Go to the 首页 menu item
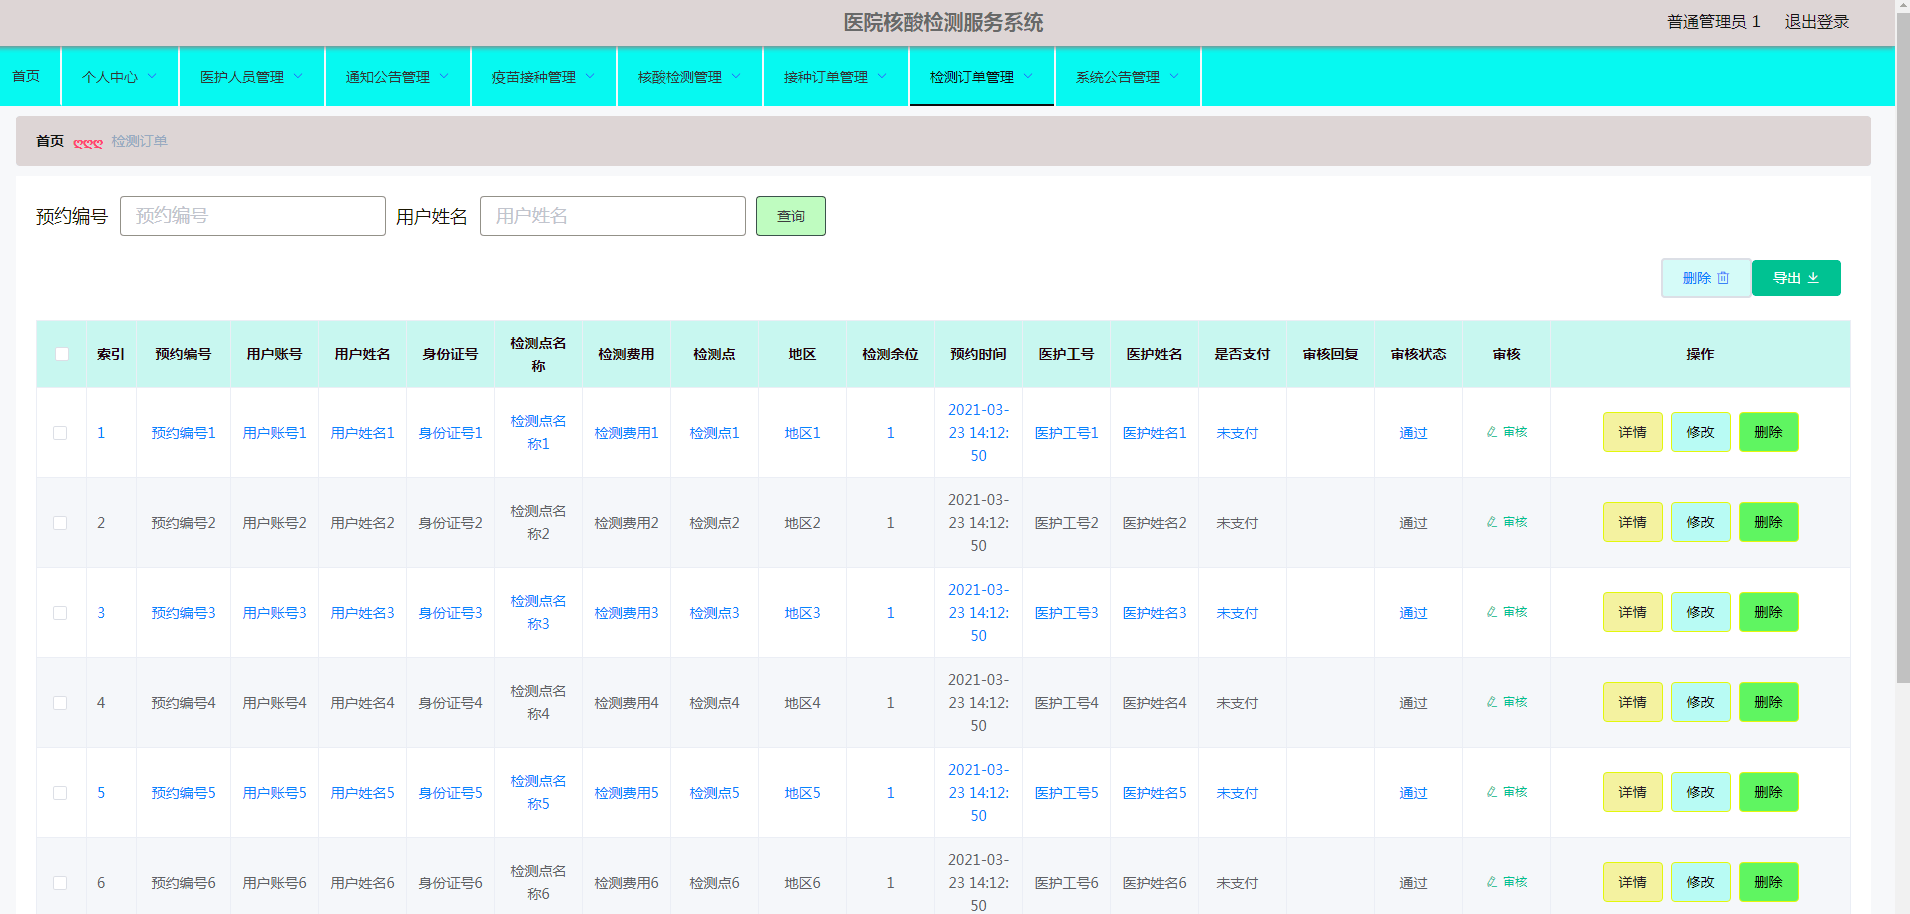Screen dimensions: 1910x914 pos(27,77)
